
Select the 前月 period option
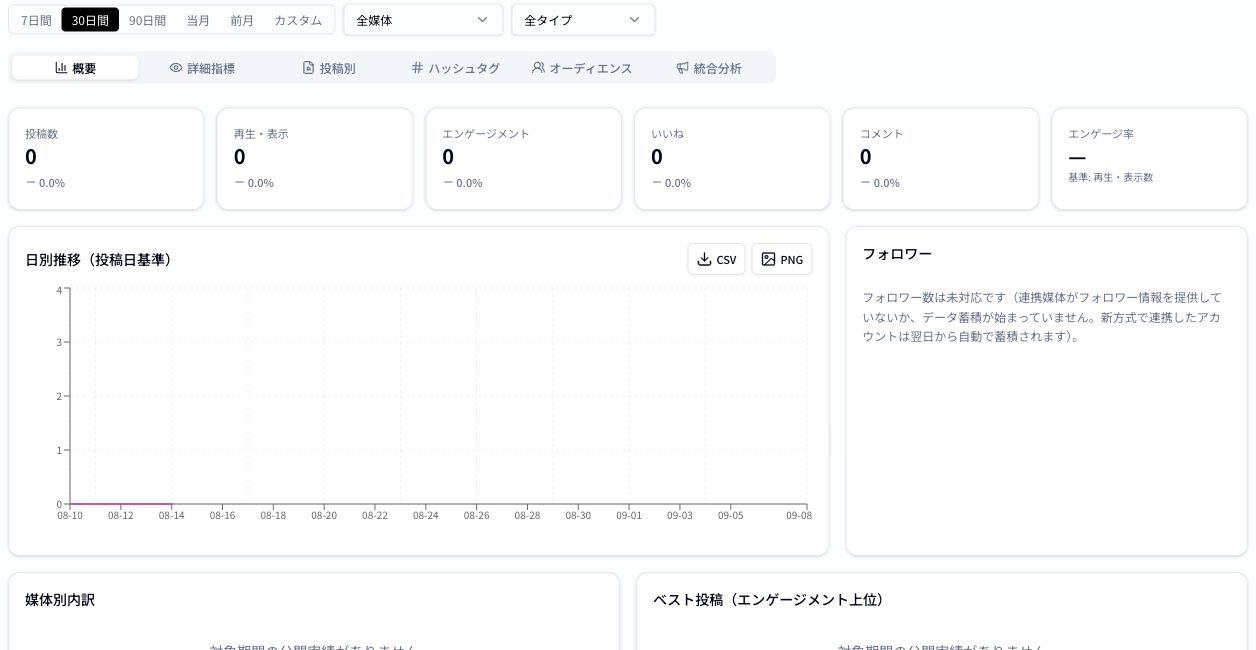pos(242,20)
